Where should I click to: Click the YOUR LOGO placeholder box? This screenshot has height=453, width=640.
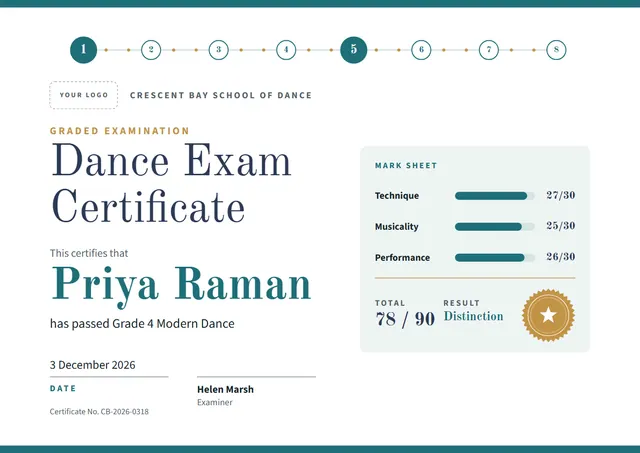(x=84, y=95)
